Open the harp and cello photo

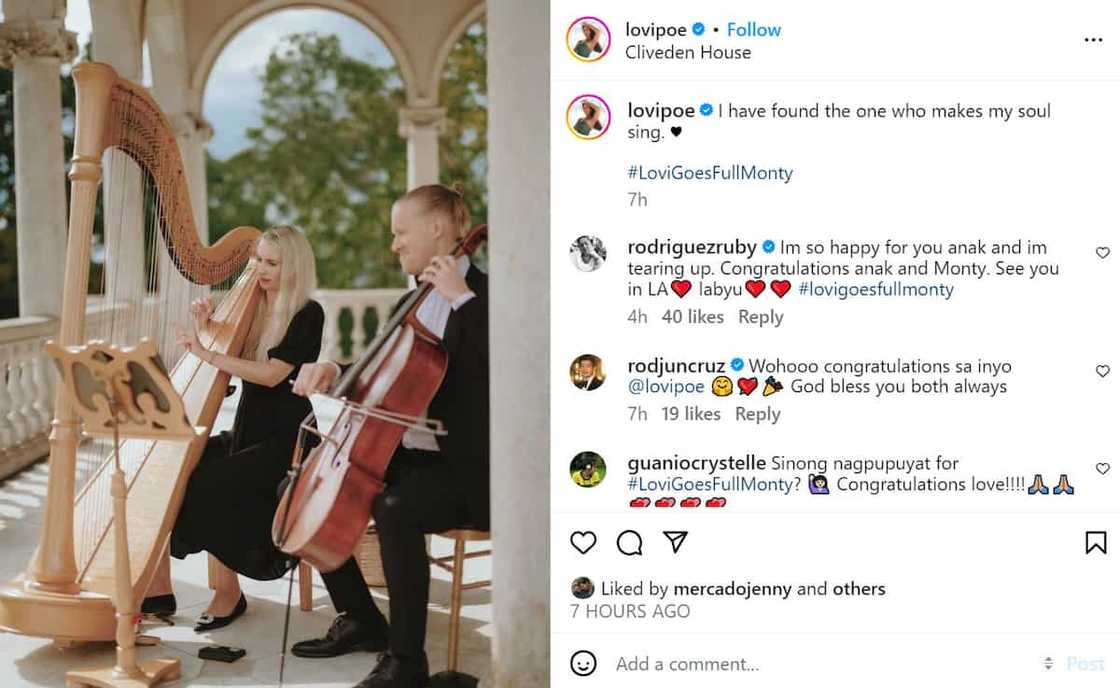275,344
